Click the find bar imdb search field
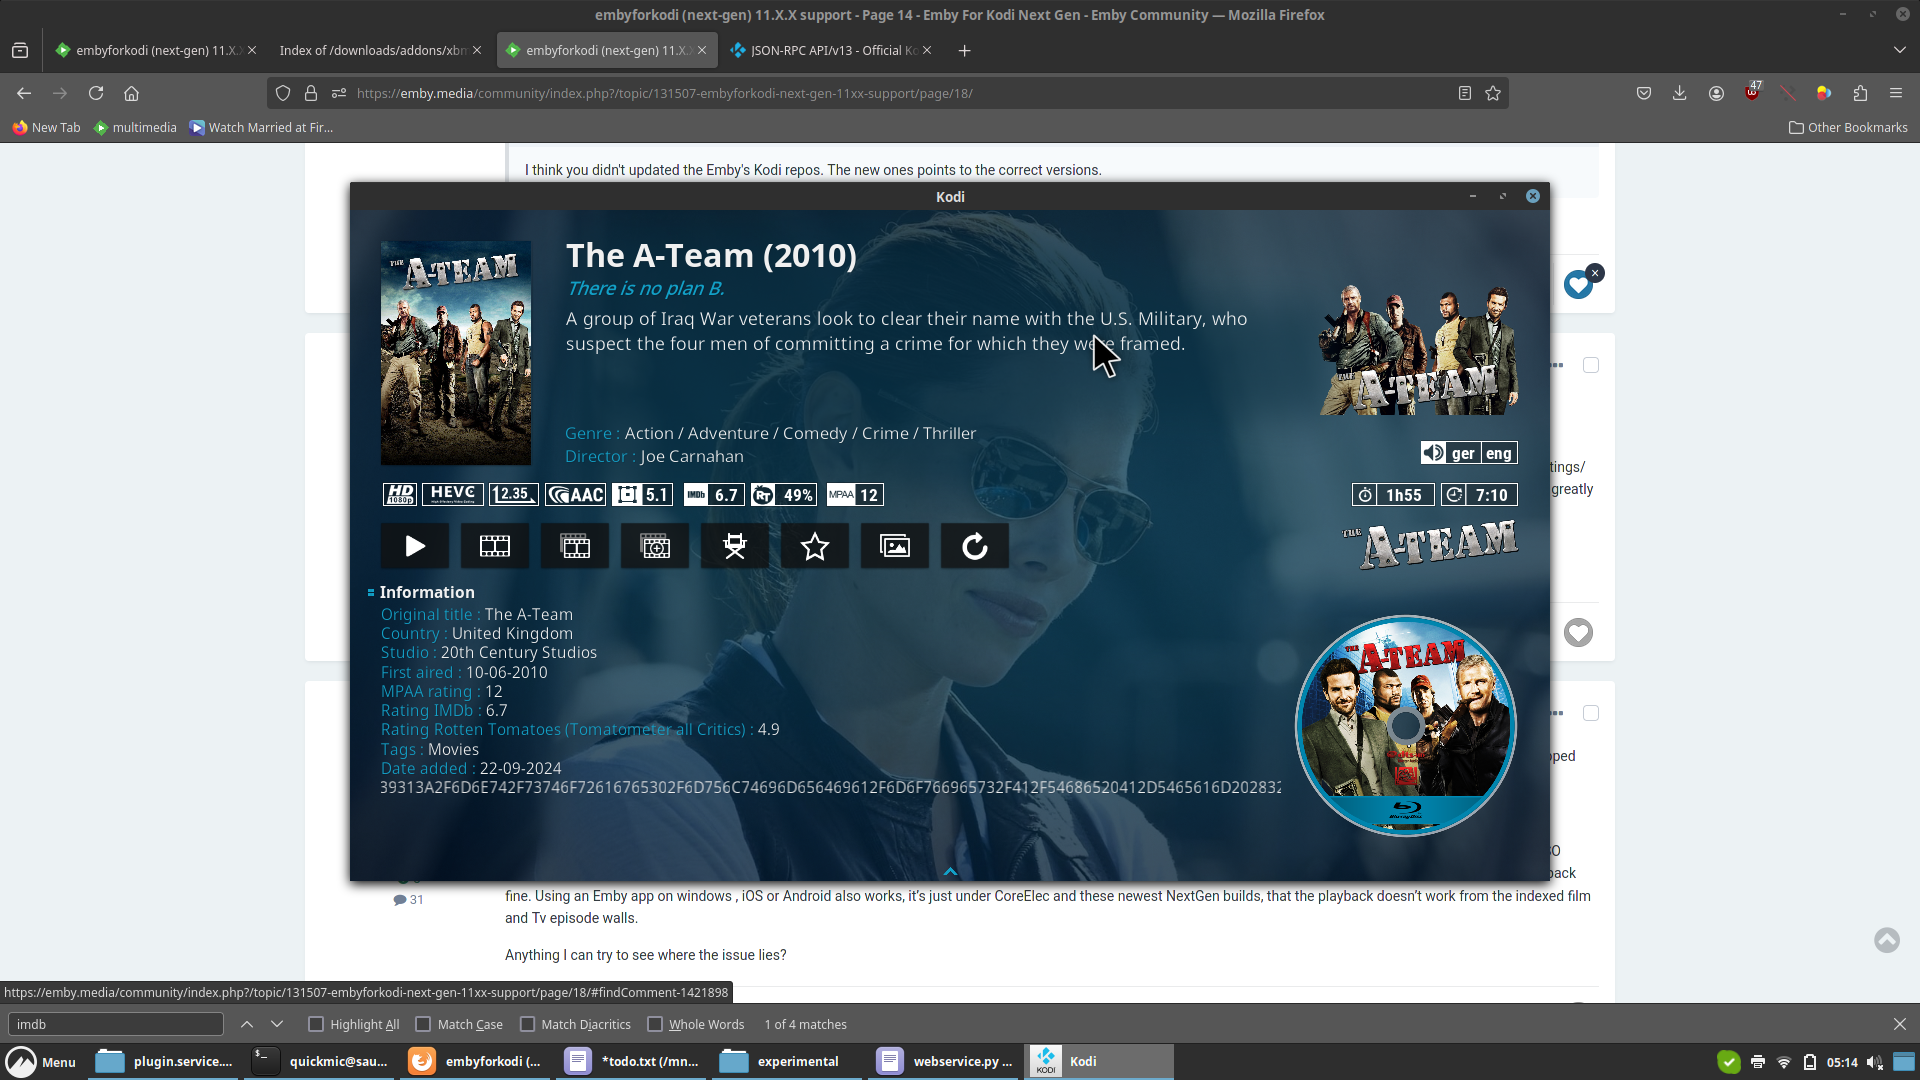 (x=115, y=1024)
